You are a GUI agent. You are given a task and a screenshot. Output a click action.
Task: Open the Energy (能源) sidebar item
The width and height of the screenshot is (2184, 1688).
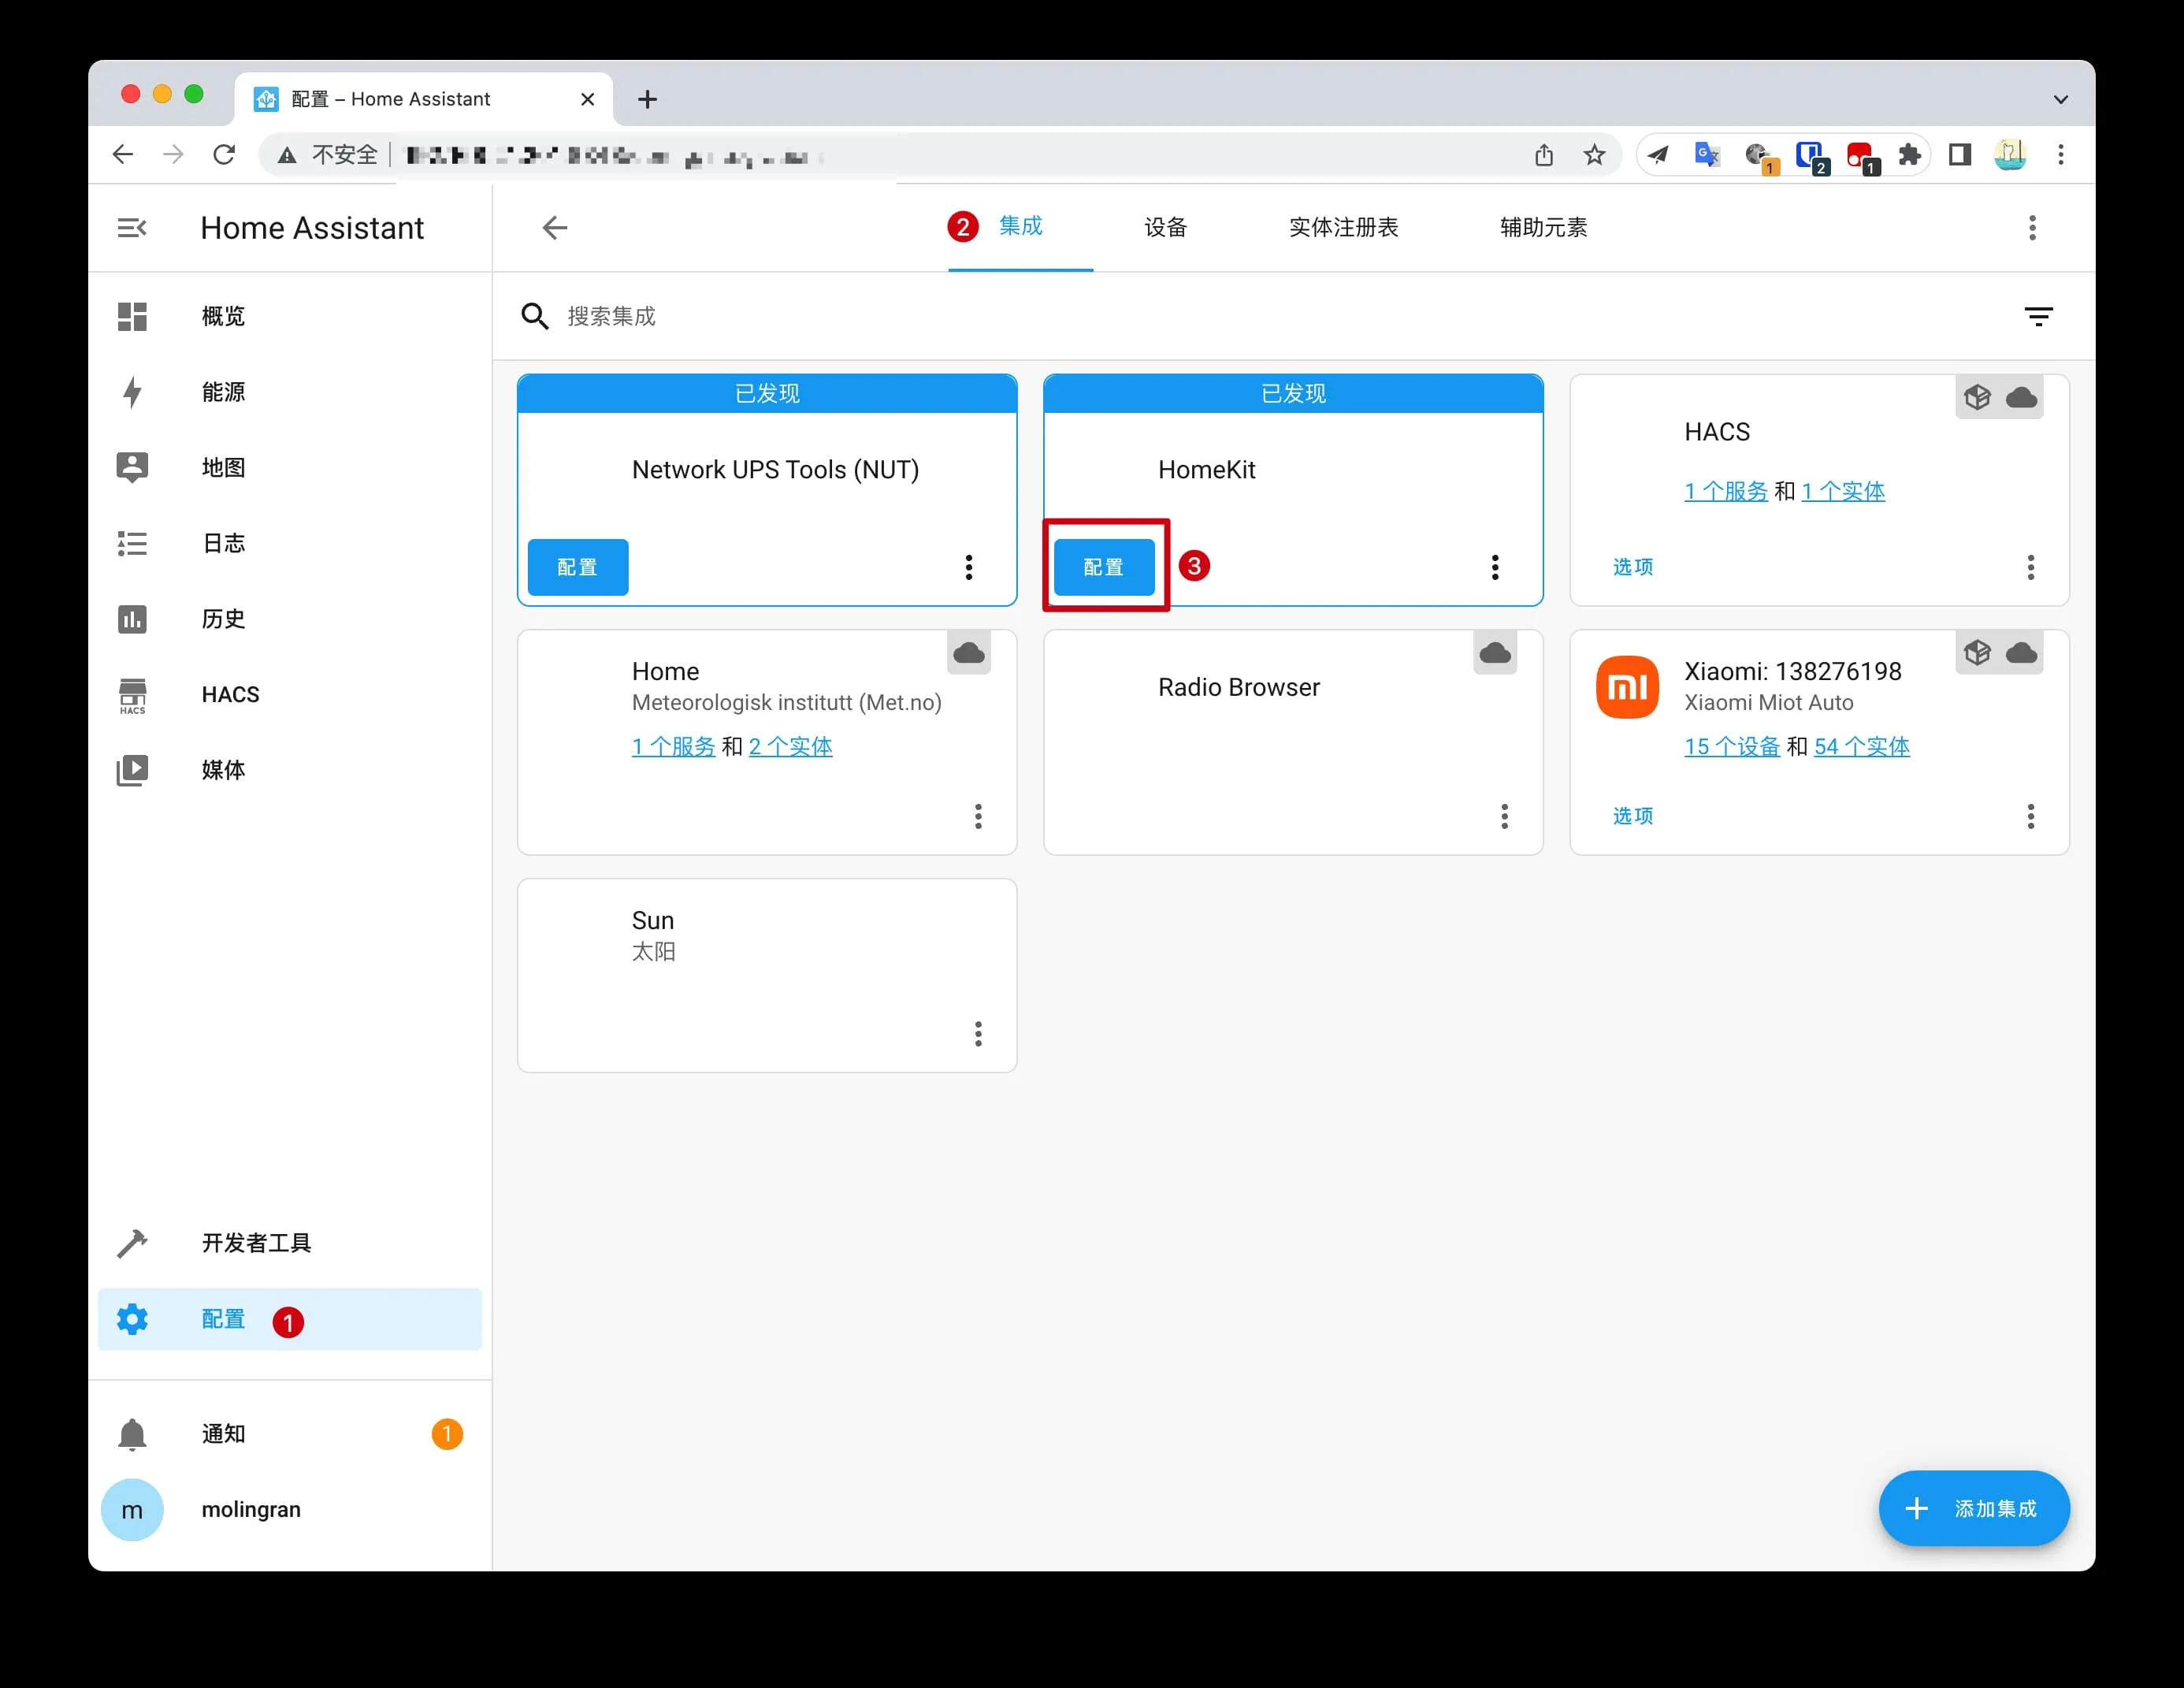tap(222, 392)
